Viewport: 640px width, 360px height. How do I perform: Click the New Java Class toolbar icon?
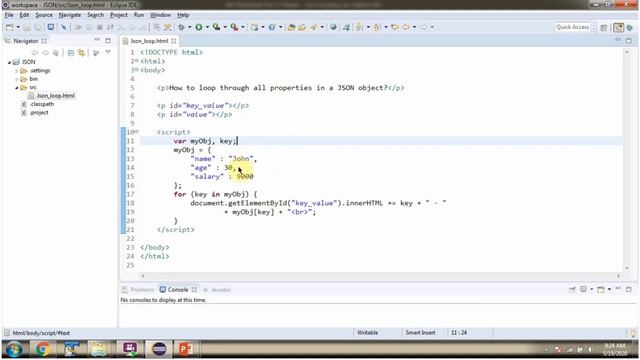pos(272,27)
